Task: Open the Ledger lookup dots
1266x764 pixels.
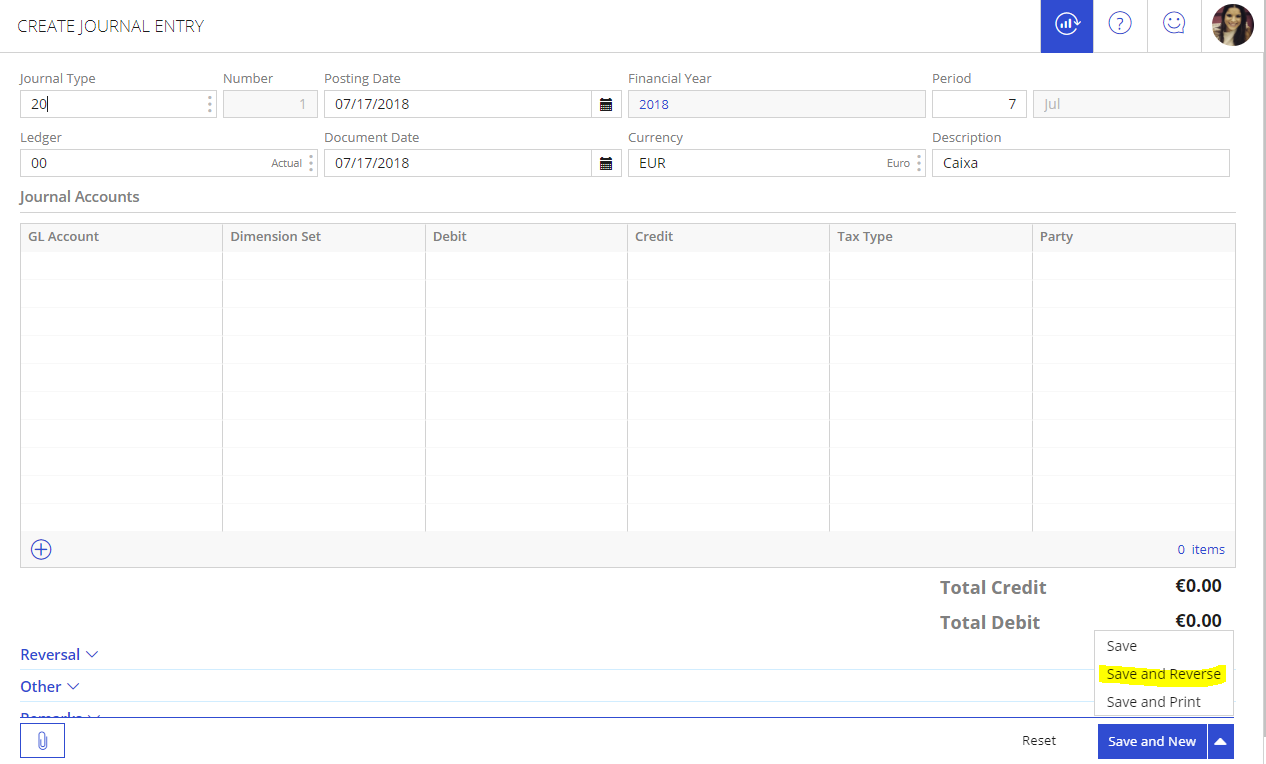Action: point(311,163)
